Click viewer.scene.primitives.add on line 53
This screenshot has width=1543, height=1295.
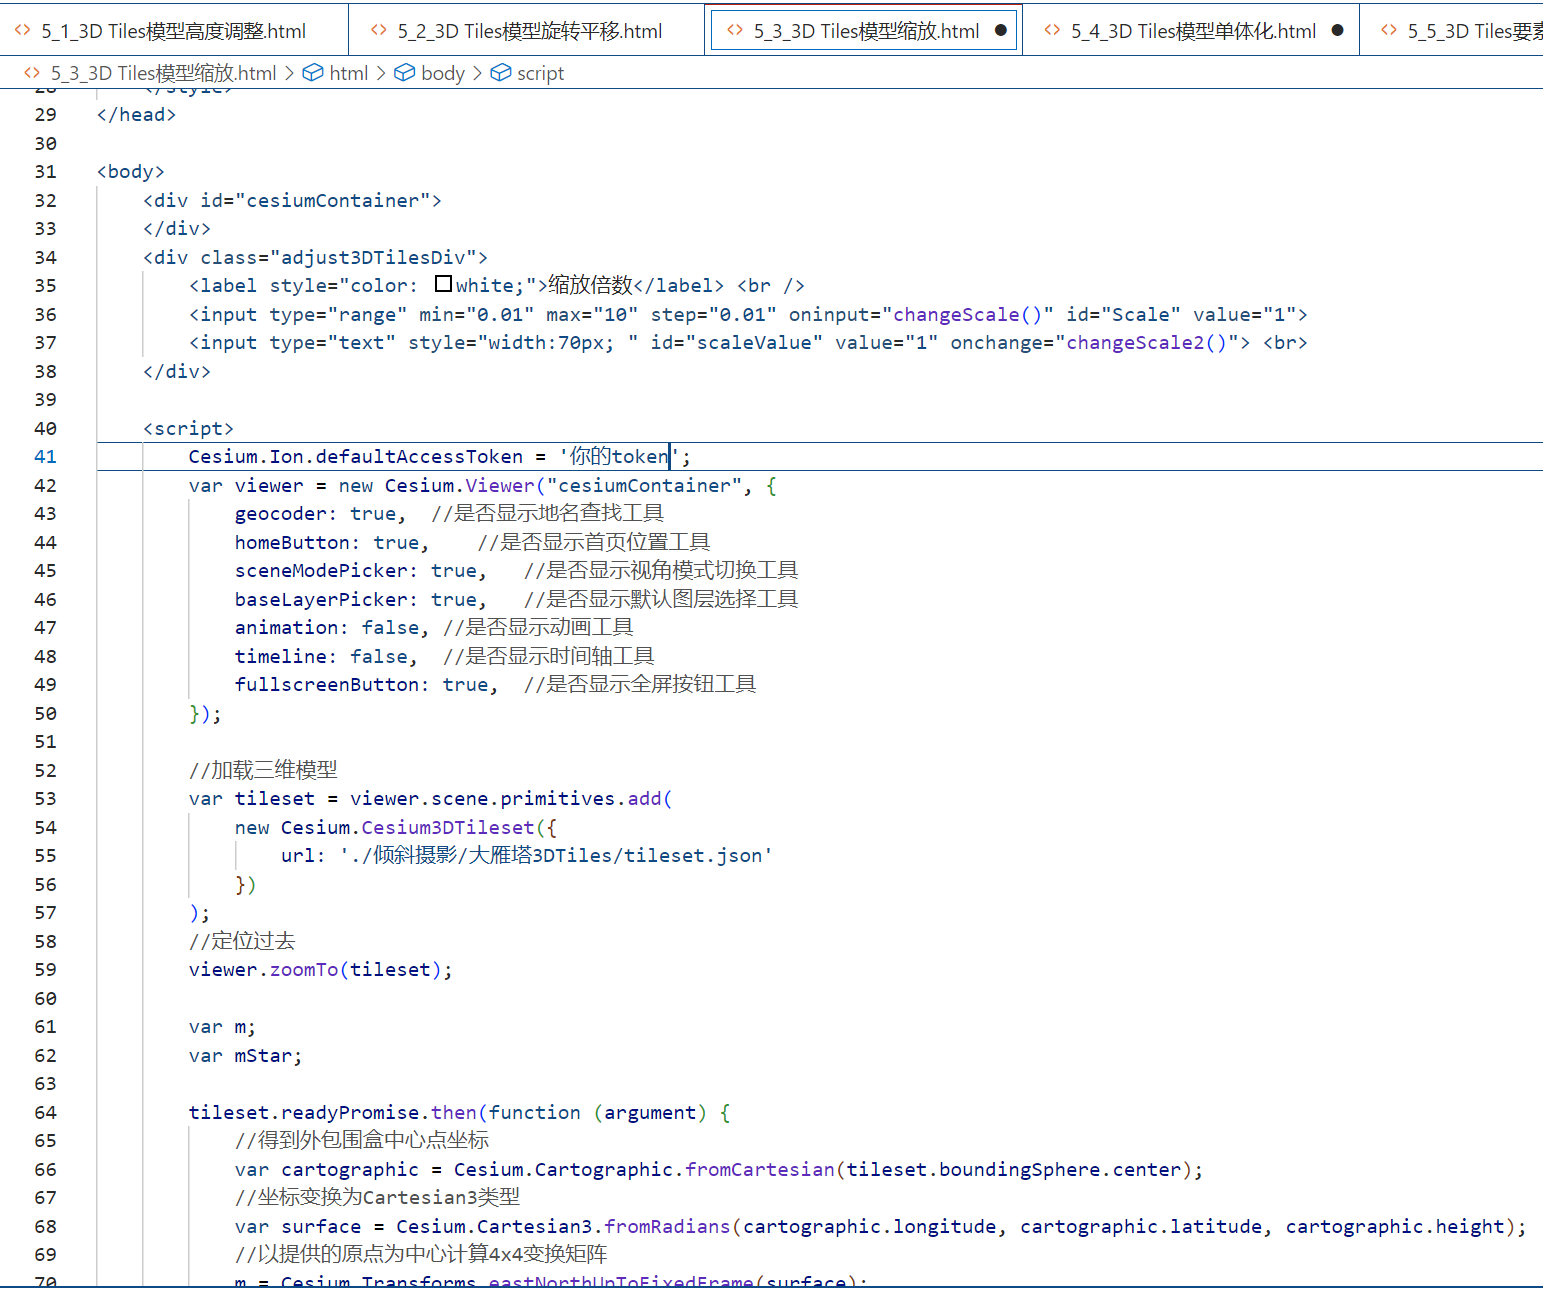click(x=505, y=799)
